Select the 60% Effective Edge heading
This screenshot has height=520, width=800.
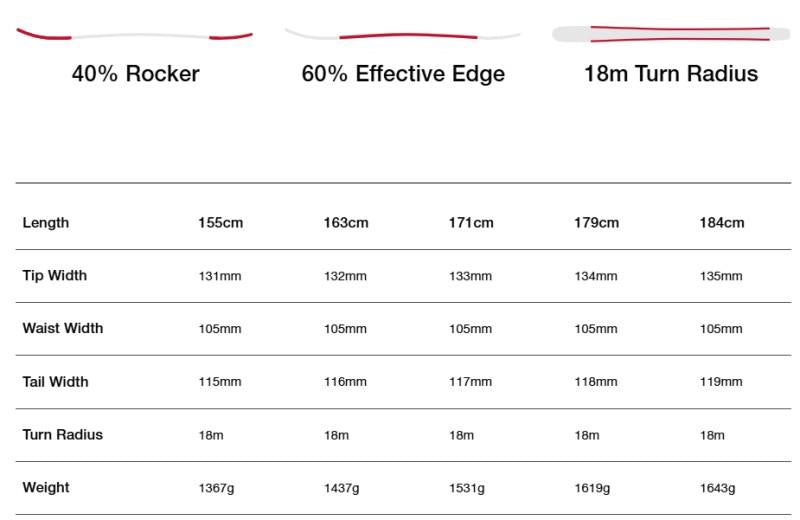(x=403, y=73)
